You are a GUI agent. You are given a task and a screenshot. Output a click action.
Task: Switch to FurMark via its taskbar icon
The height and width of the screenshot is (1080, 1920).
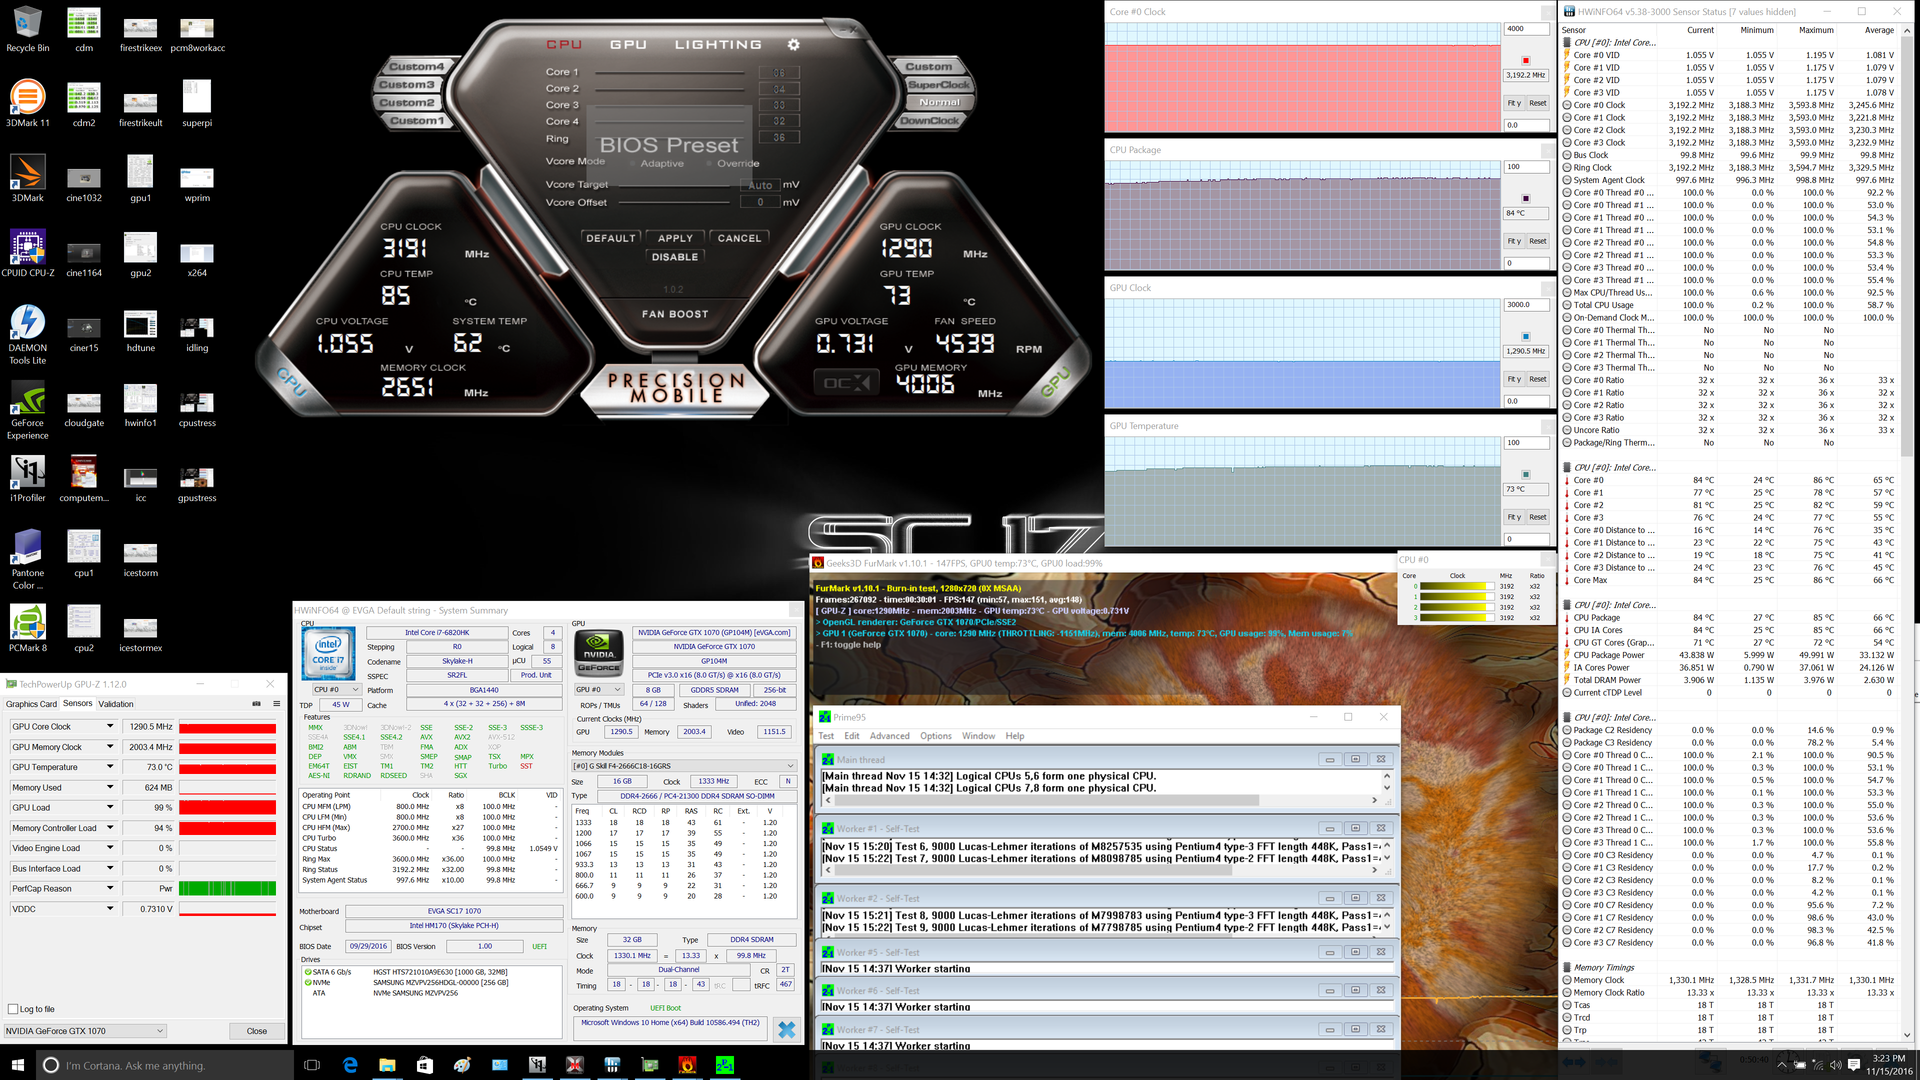687,1065
